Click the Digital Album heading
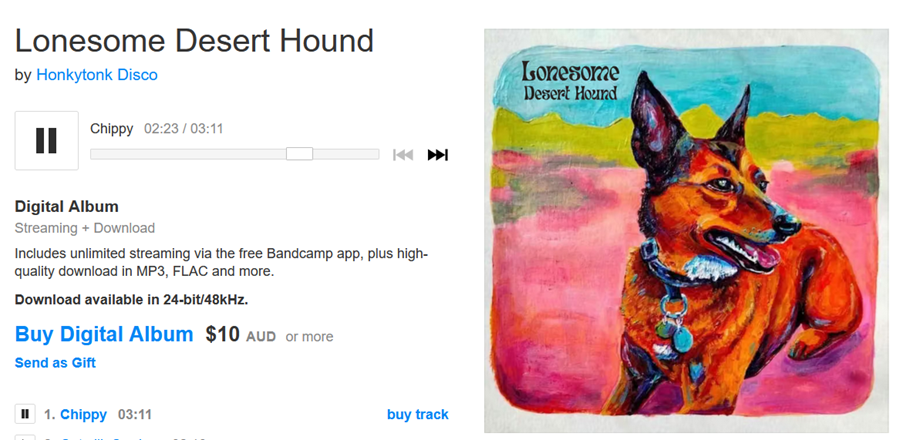Viewport: 903px width, 440px height. pos(67,206)
